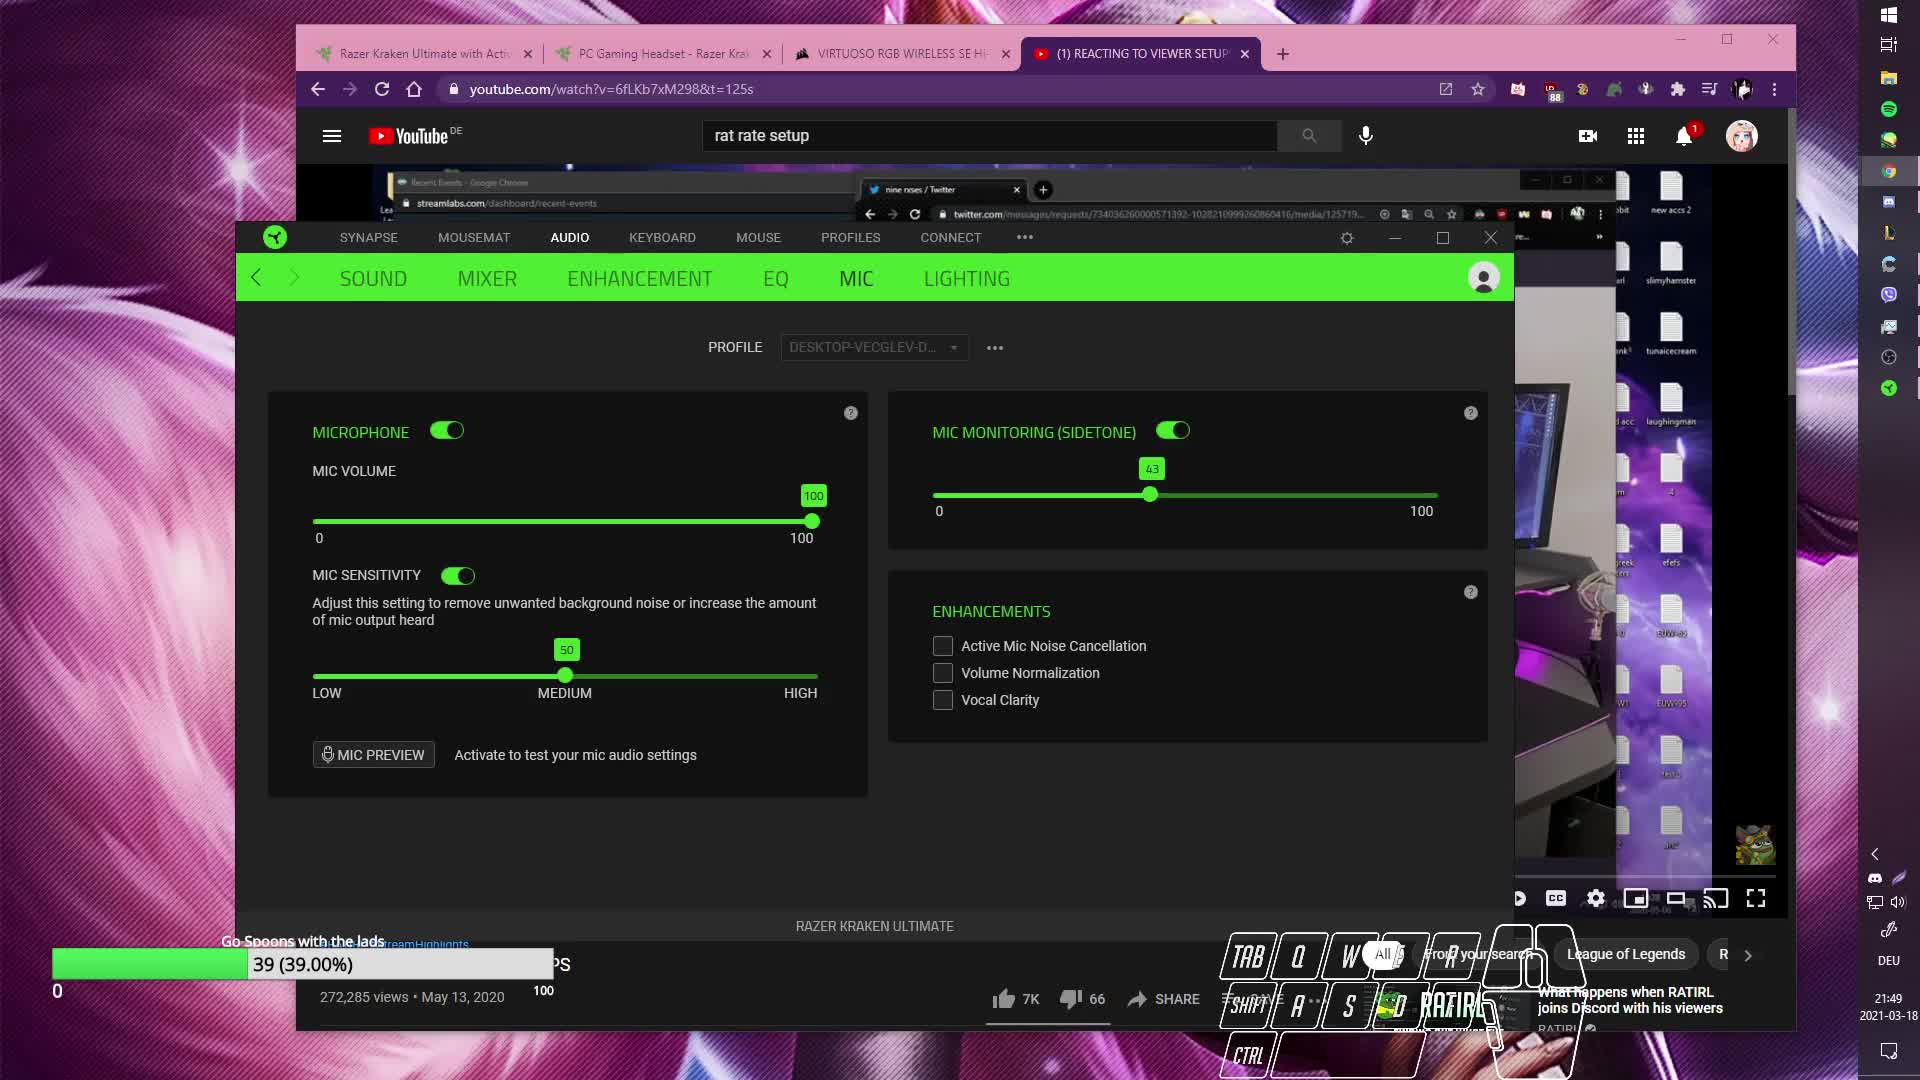Screen dimensions: 1920x1080
Task: Switch to Virtuoso RGB Wireless browser tab
Action: 901,54
